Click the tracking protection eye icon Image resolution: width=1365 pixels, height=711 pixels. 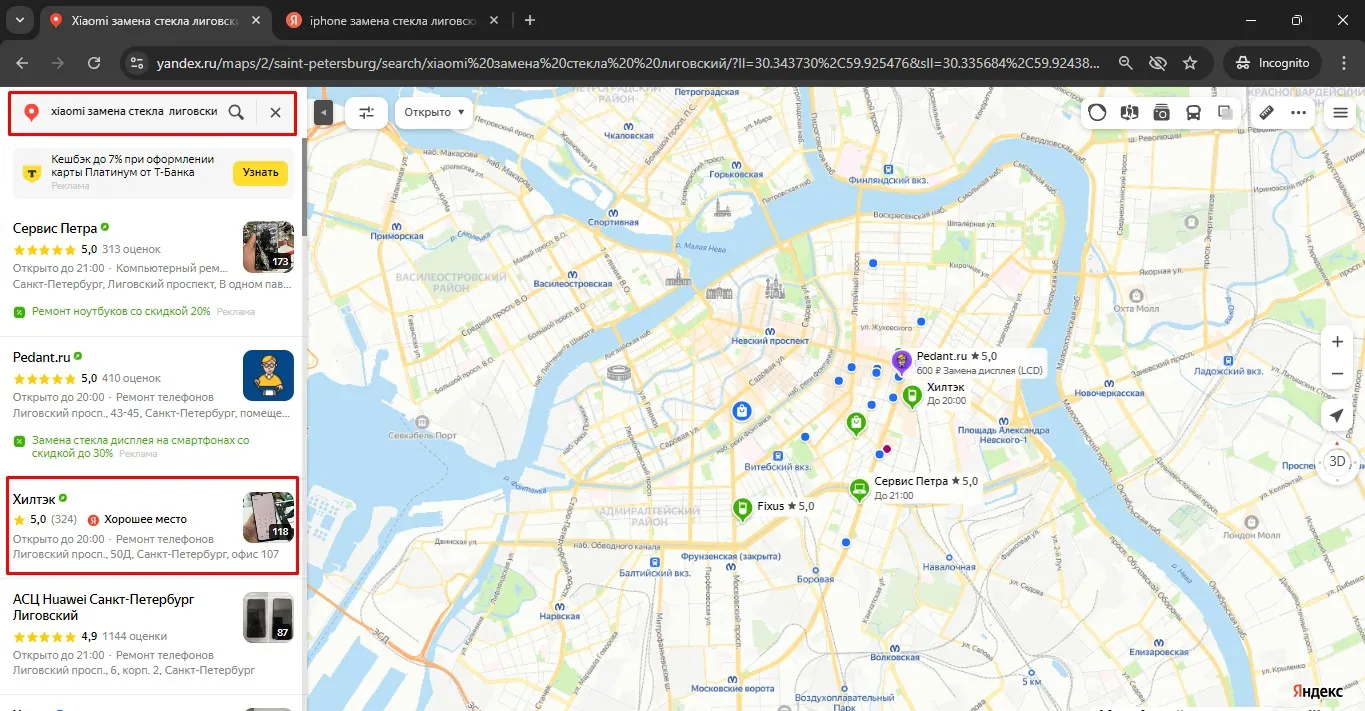click(1158, 62)
